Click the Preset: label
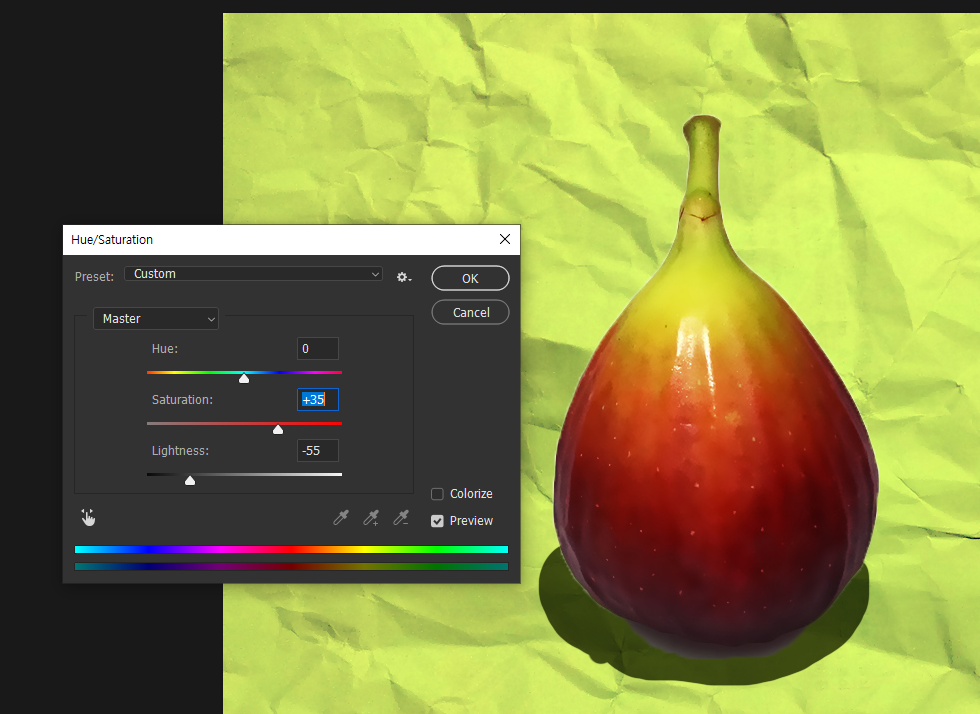 [x=94, y=276]
